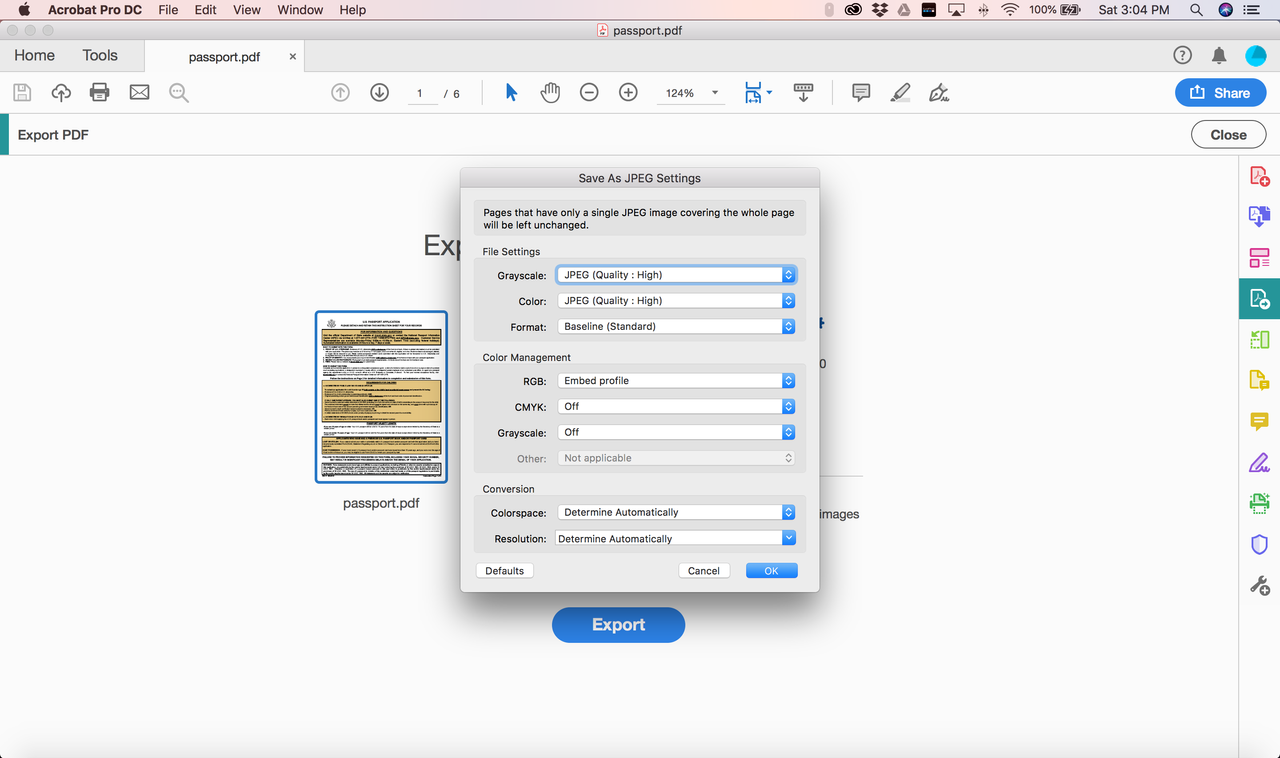Open Combine Files tool in sidebar
Viewport: 1280px width, 758px height.
coord(1259,216)
